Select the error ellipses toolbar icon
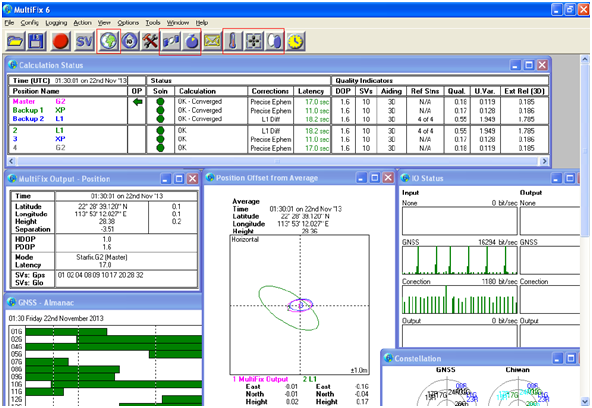Image resolution: width=592 pixels, height=408 pixels. (274, 41)
